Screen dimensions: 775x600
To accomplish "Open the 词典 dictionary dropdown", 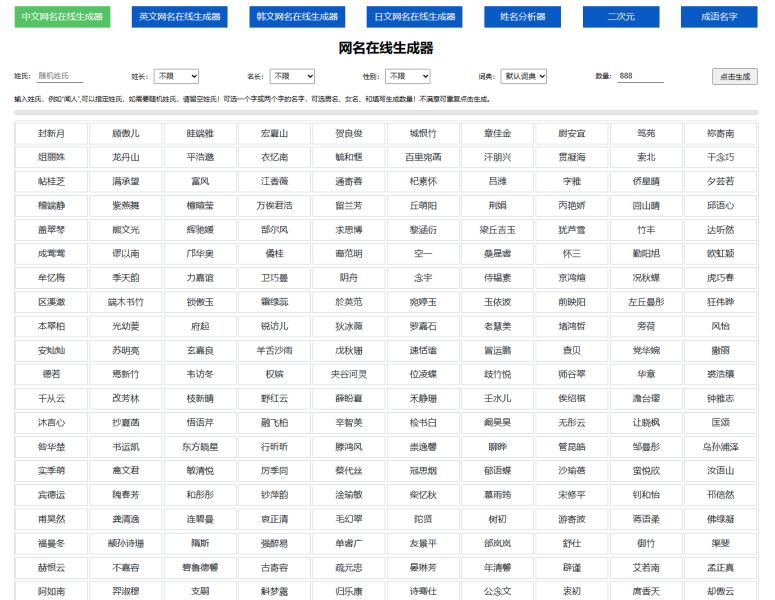I will pos(523,76).
